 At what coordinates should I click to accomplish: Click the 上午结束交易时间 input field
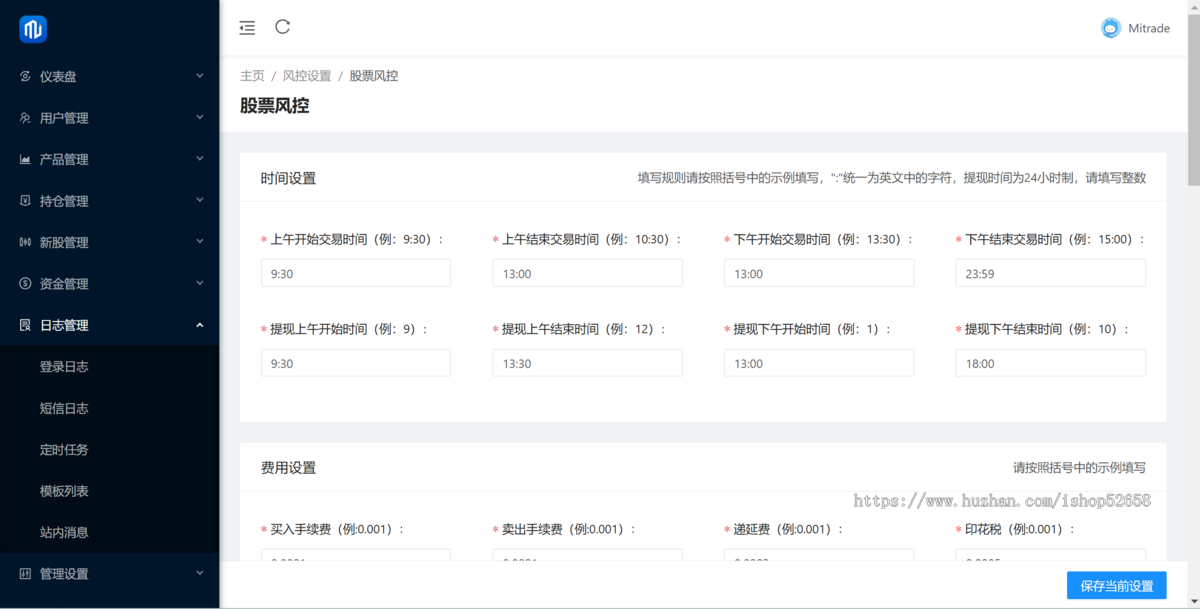click(x=588, y=273)
